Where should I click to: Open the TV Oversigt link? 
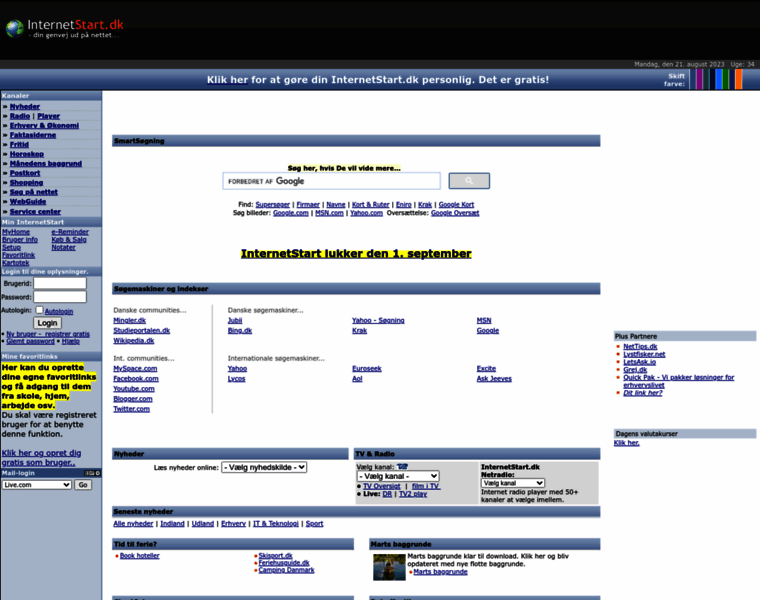(x=381, y=486)
